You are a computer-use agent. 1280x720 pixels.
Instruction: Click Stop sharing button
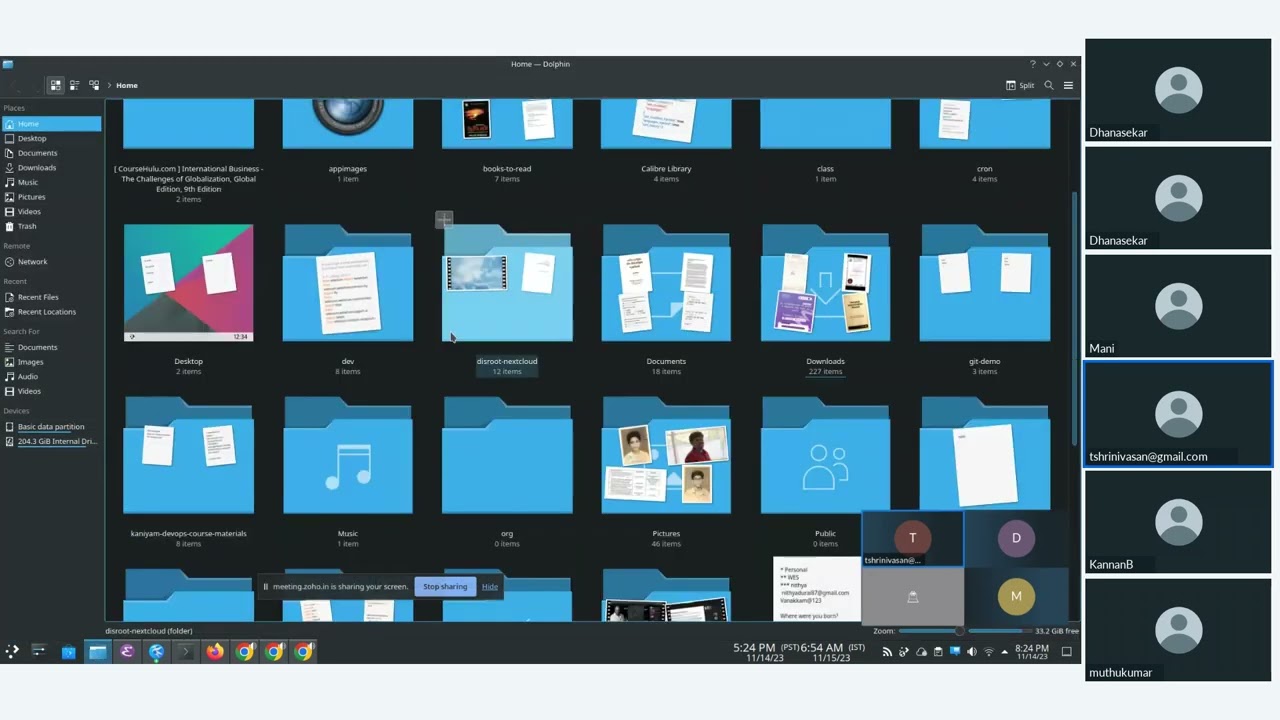445,587
